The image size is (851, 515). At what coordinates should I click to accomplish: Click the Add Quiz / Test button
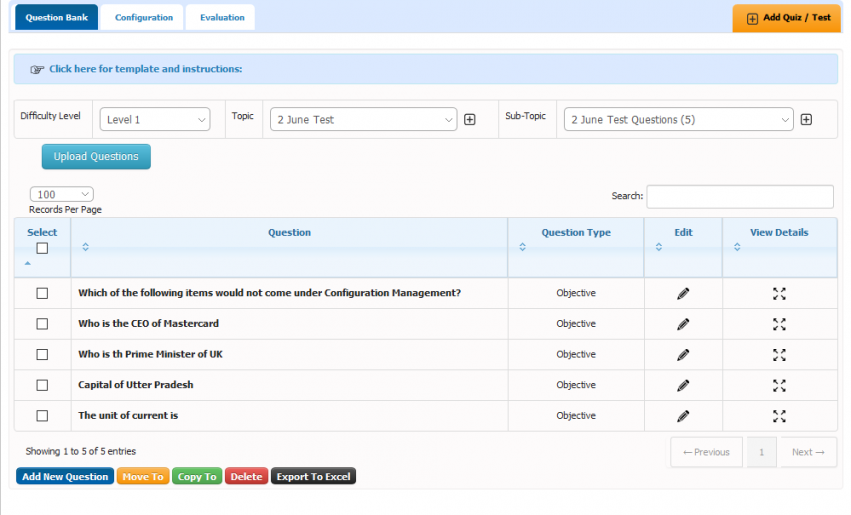pos(786,18)
